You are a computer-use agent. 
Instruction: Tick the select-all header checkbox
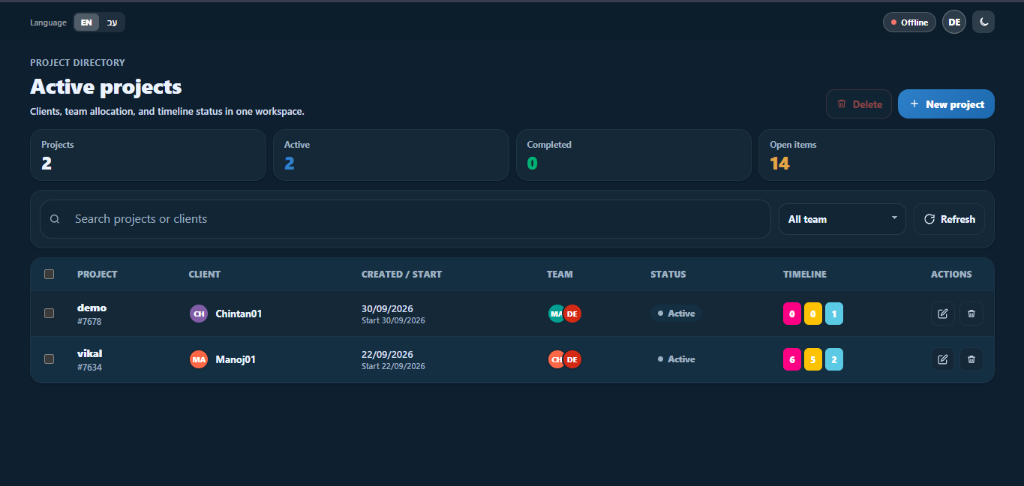[49, 274]
